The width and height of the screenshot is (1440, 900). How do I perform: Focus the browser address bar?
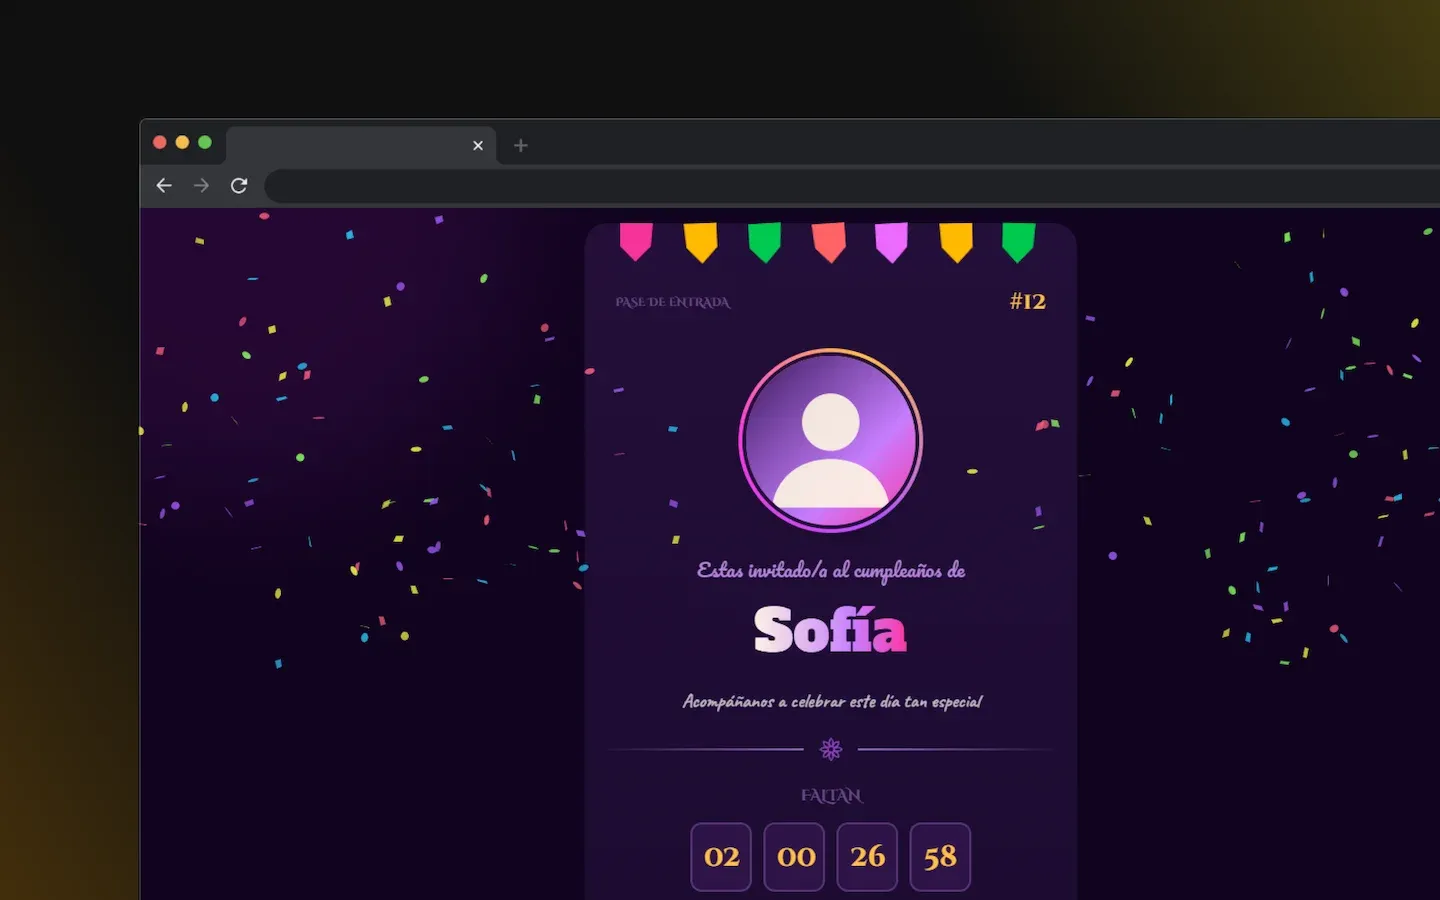pos(852,186)
